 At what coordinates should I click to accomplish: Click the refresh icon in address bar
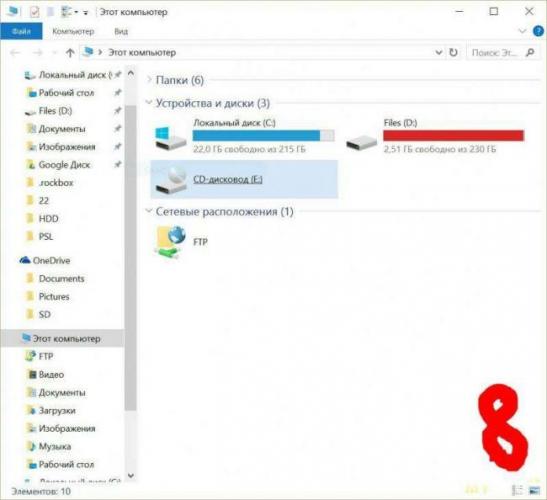(x=453, y=52)
